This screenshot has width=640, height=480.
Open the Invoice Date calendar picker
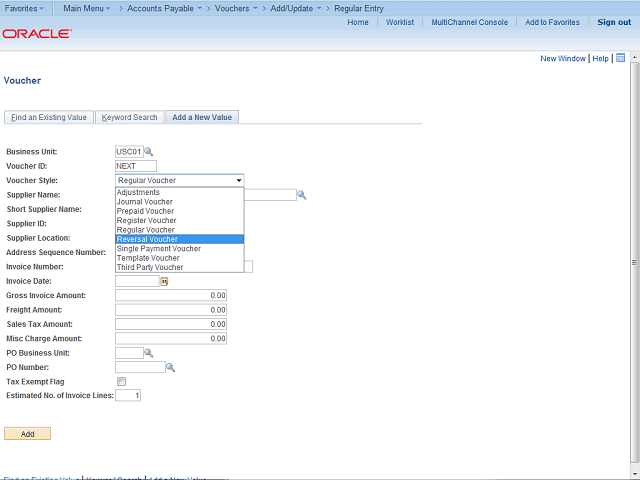pyautogui.click(x=164, y=282)
